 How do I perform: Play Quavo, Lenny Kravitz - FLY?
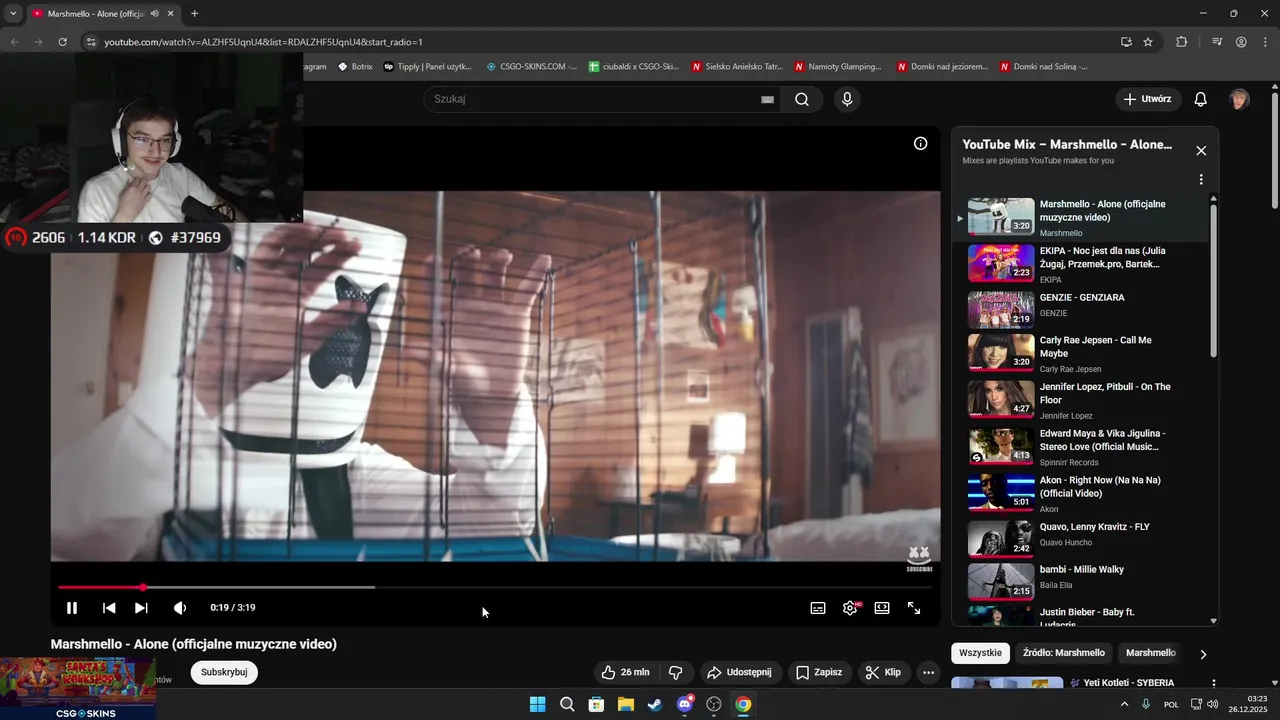(1080, 538)
